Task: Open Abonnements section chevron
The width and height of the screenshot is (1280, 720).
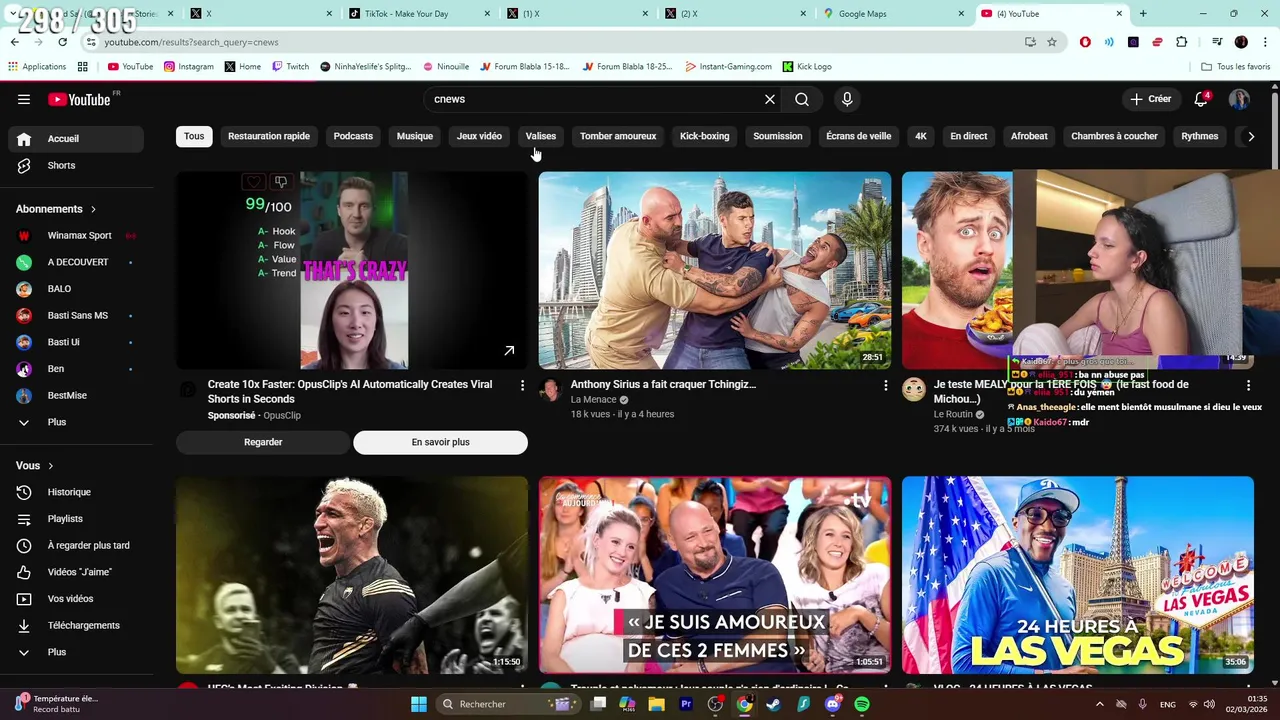Action: pos(93,209)
